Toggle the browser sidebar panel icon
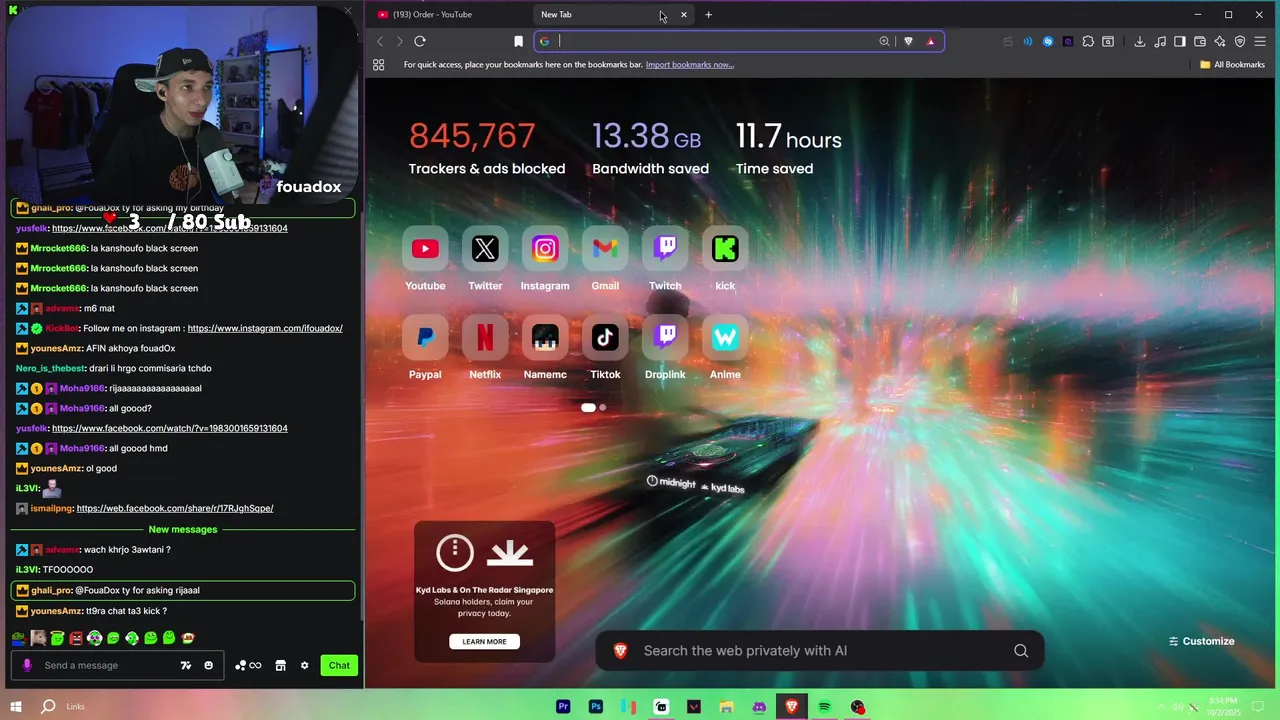Viewport: 1280px width, 720px height. (1180, 41)
